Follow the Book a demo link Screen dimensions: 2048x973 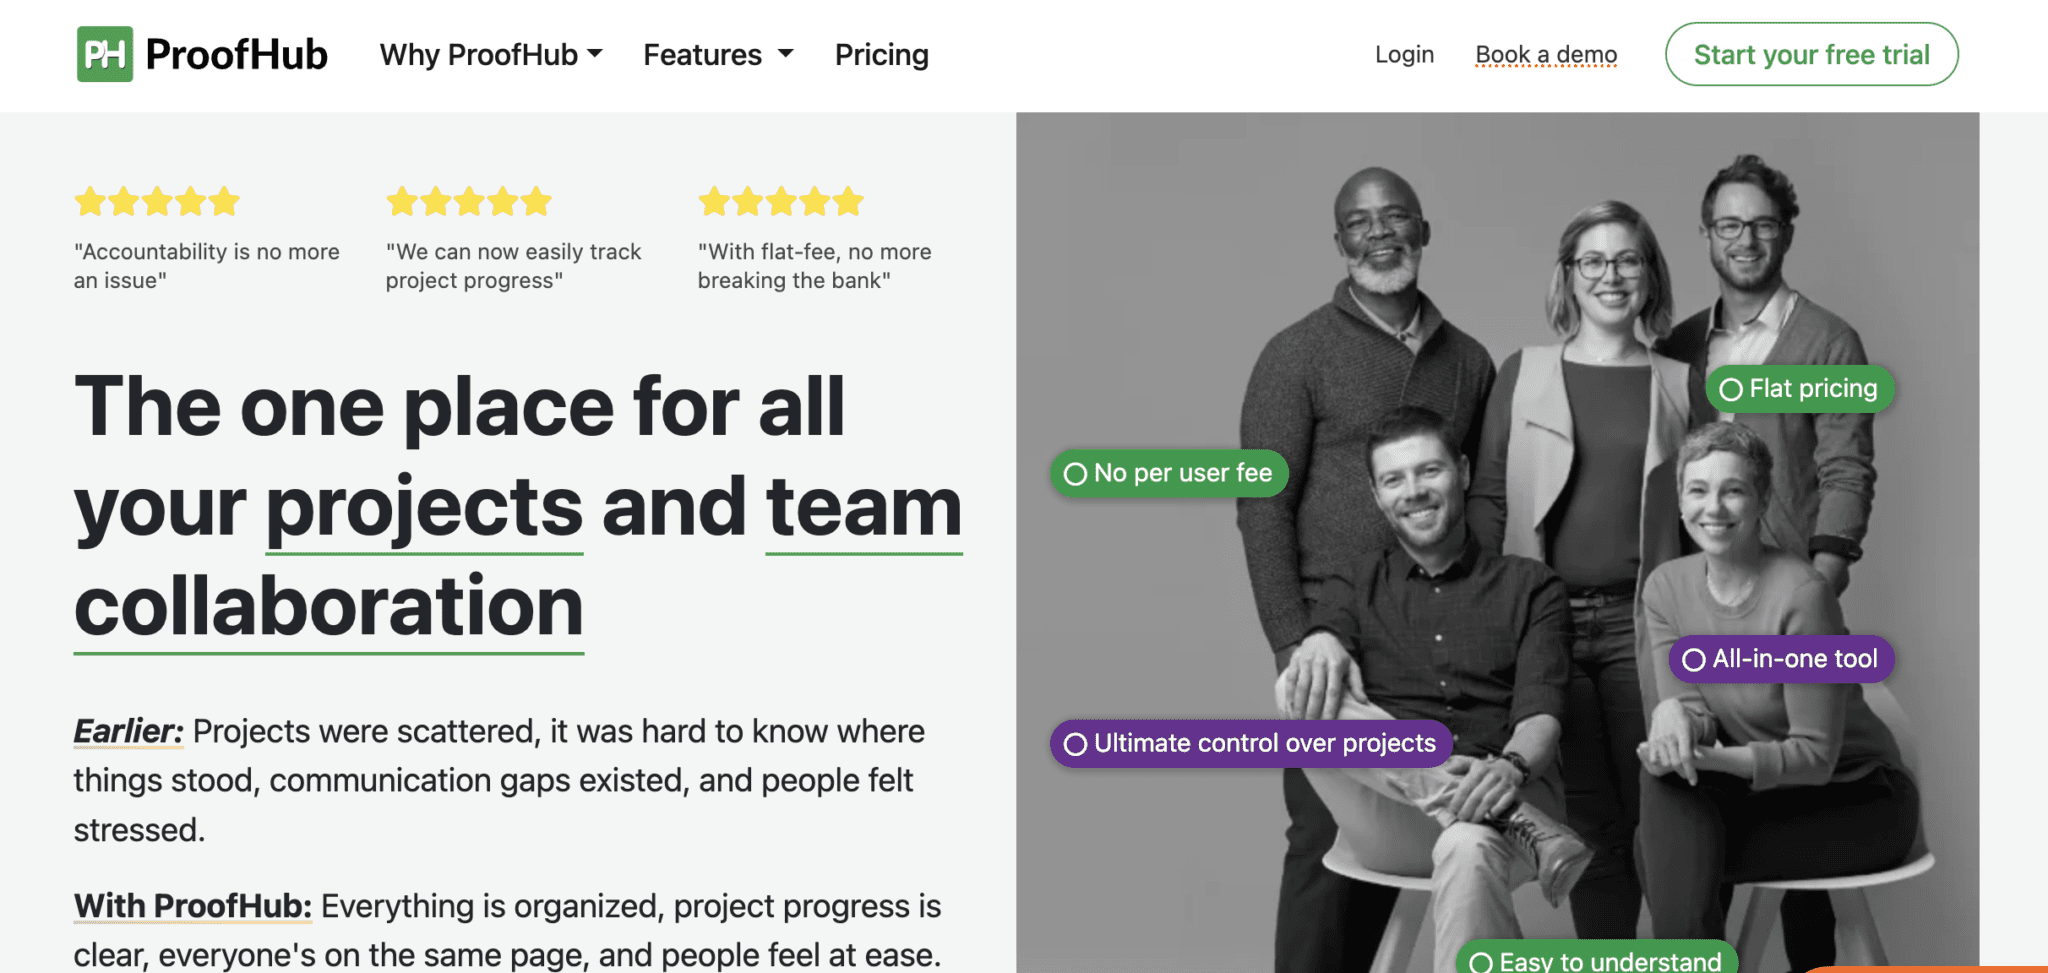click(x=1546, y=55)
